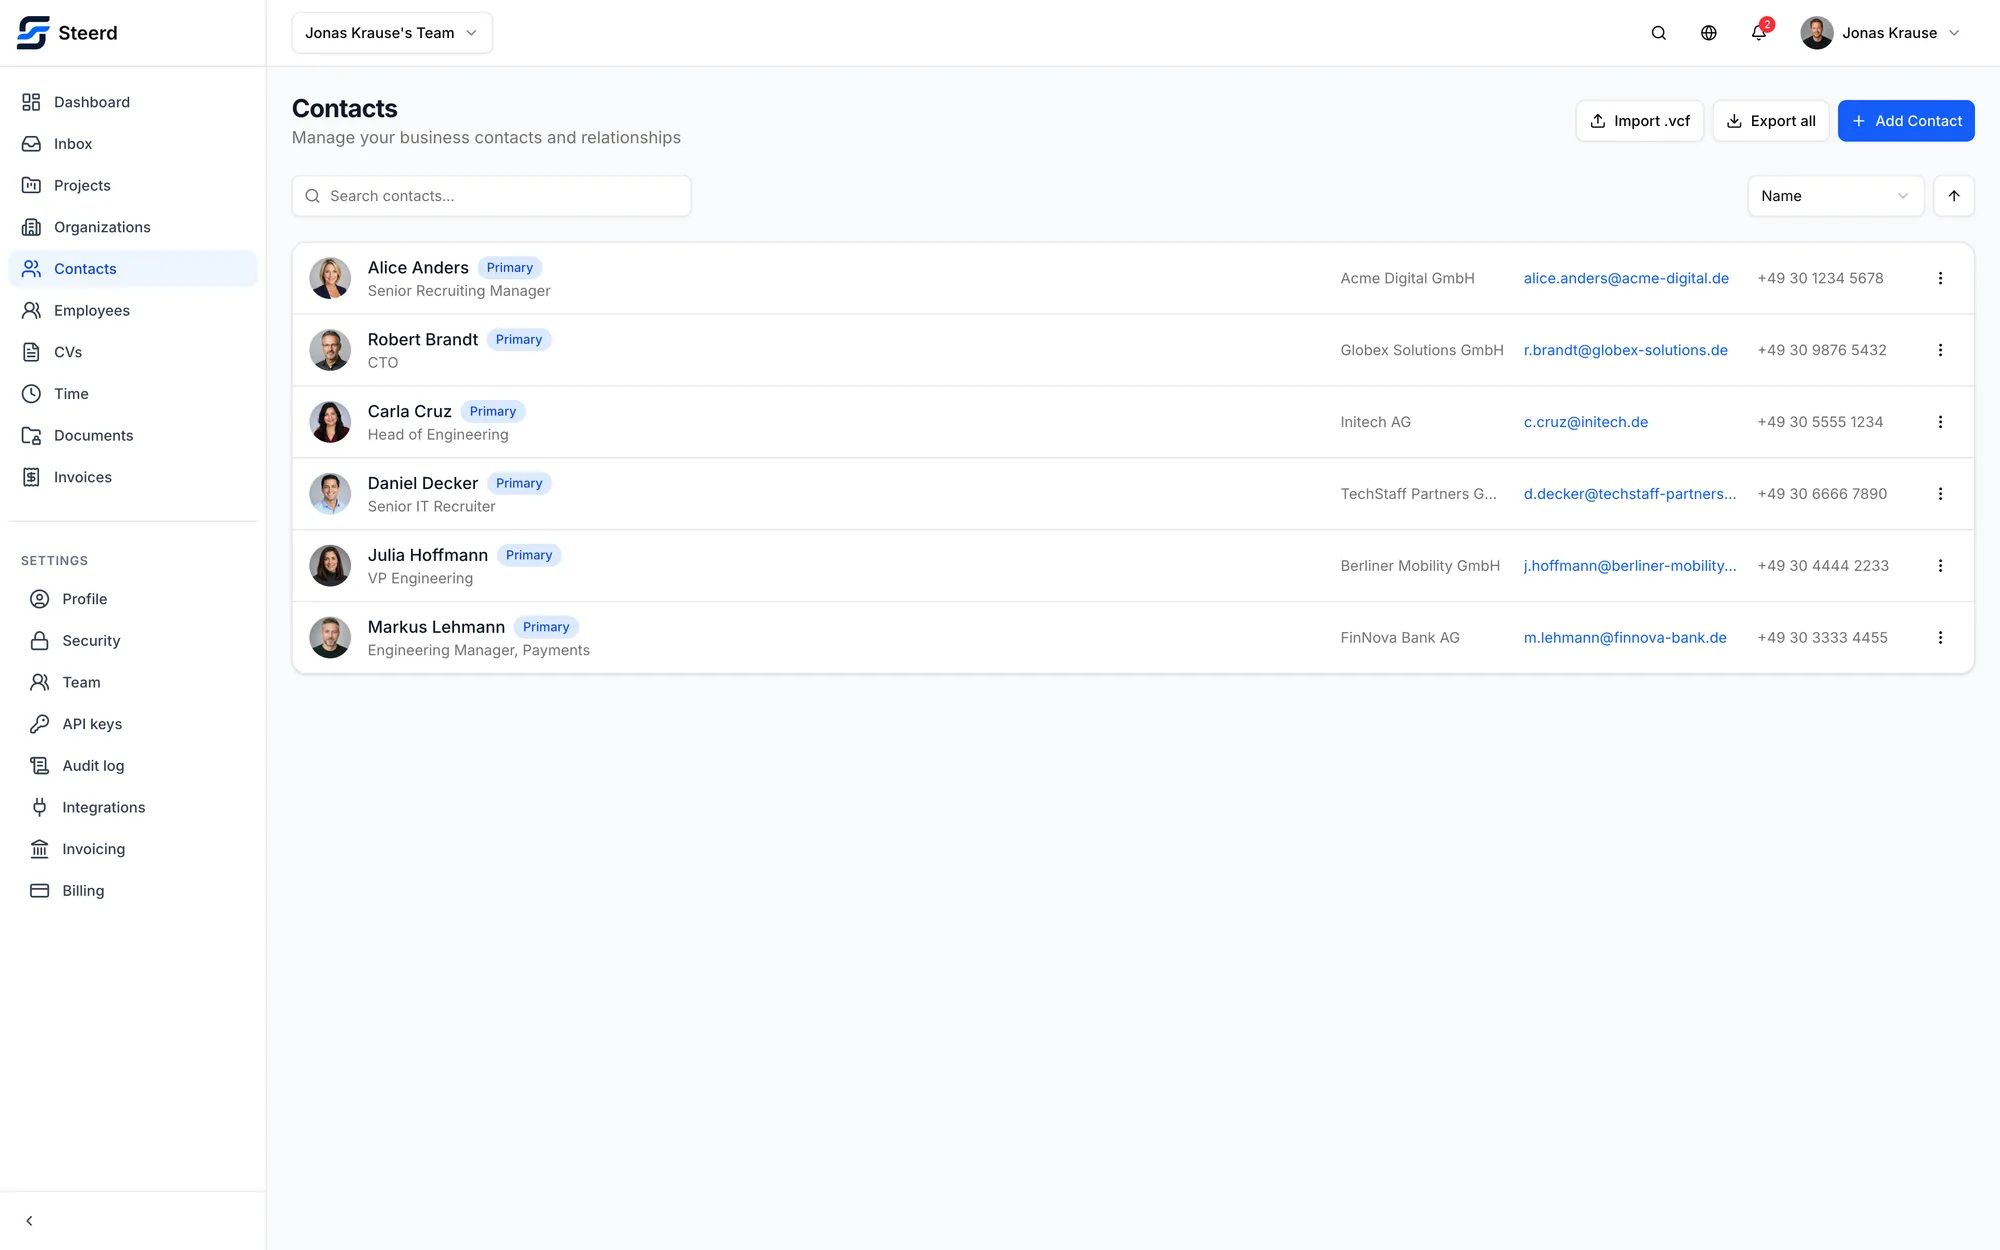Click phone number +49 30 4444 2233
Image resolution: width=2000 pixels, height=1250 pixels.
(x=1823, y=566)
